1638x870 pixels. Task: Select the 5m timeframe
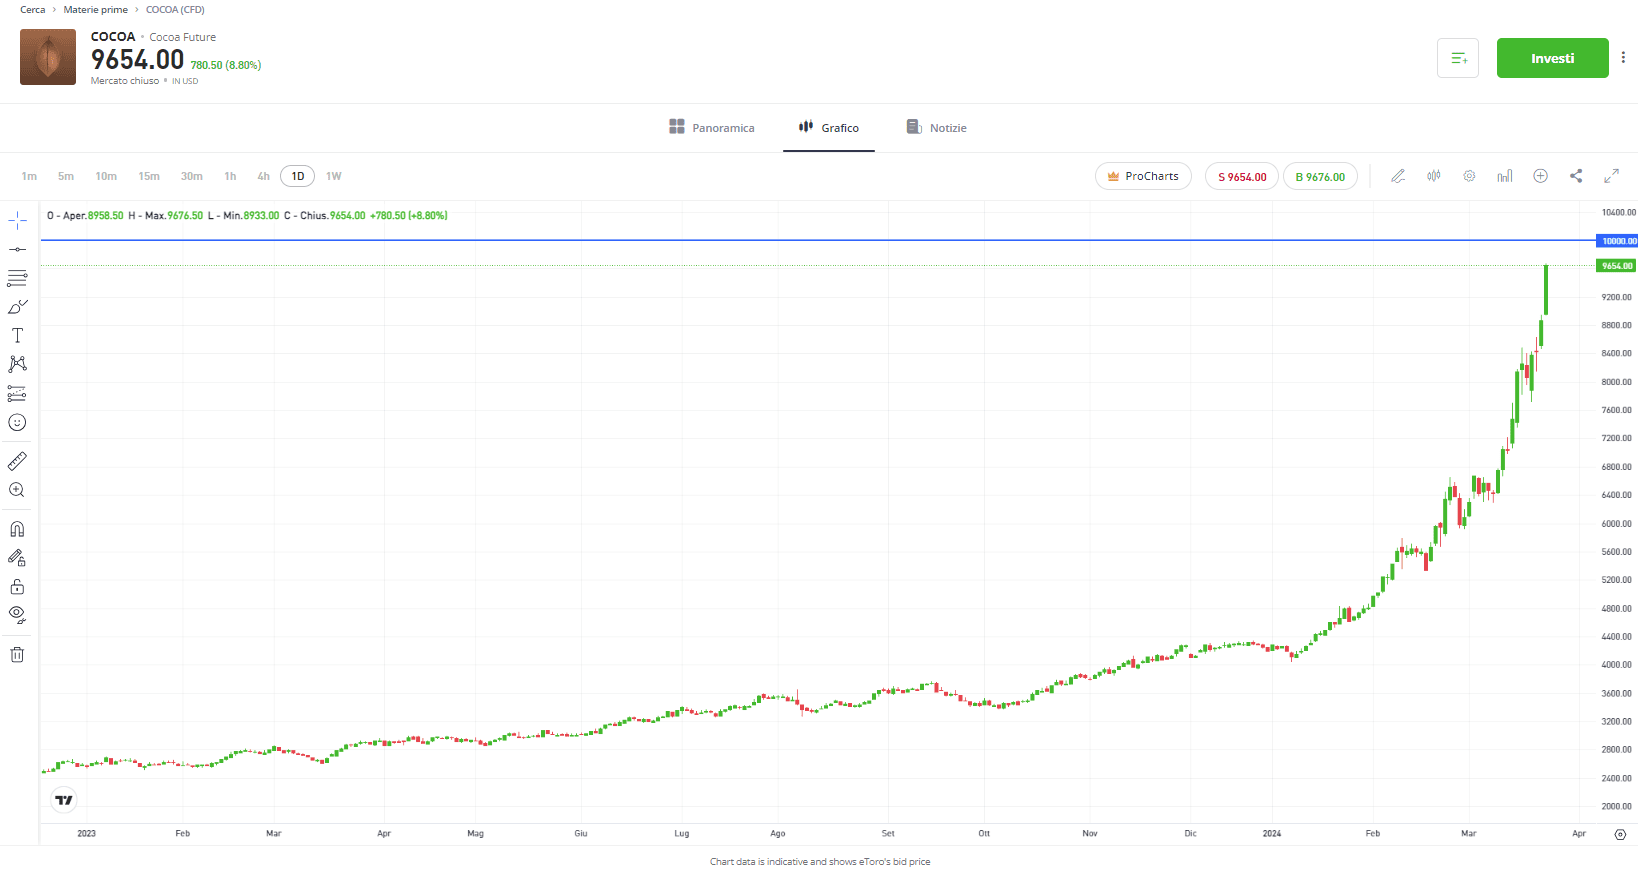coord(66,176)
